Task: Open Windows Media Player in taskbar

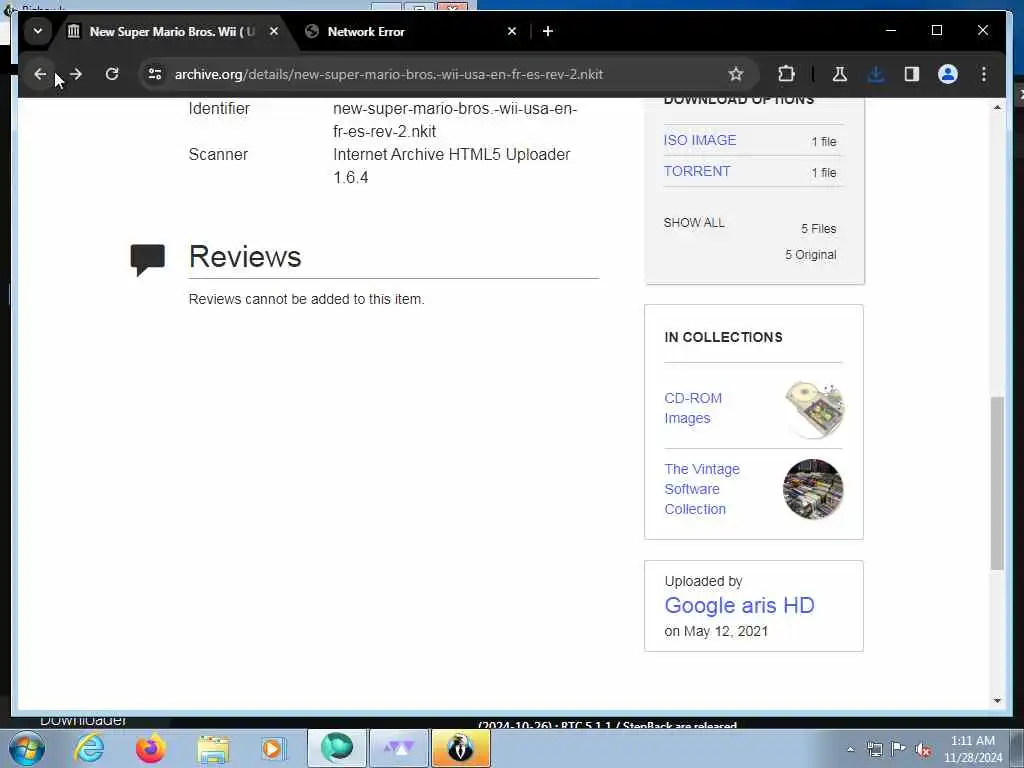Action: point(272,748)
